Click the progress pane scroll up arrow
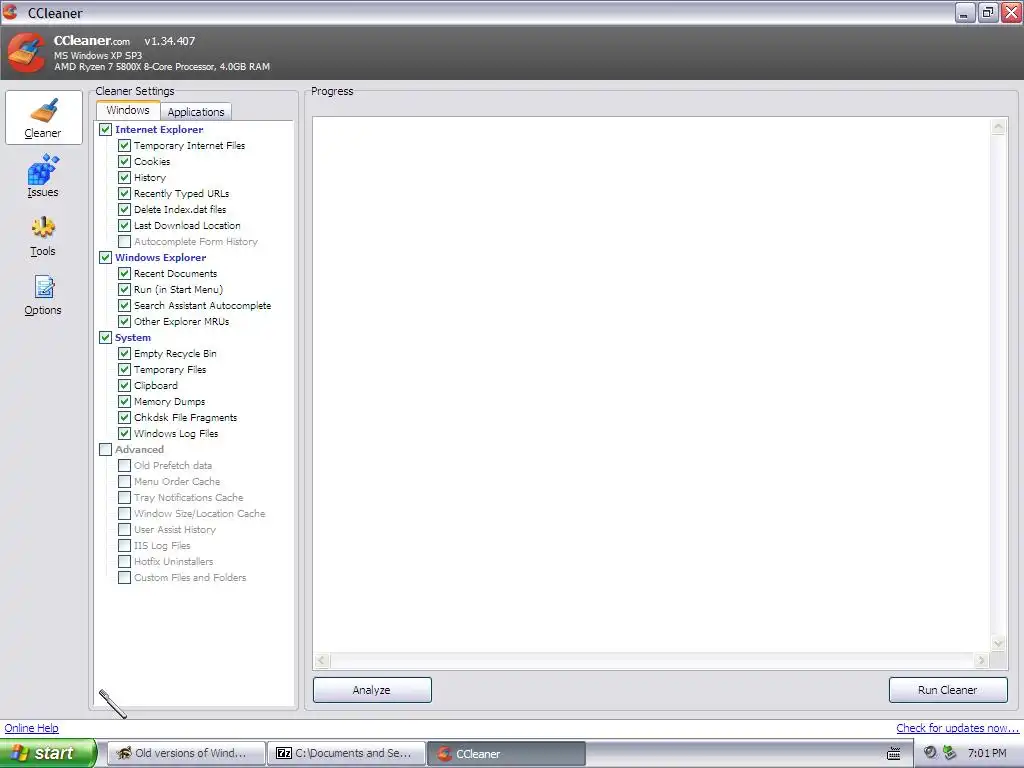 [x=998, y=127]
